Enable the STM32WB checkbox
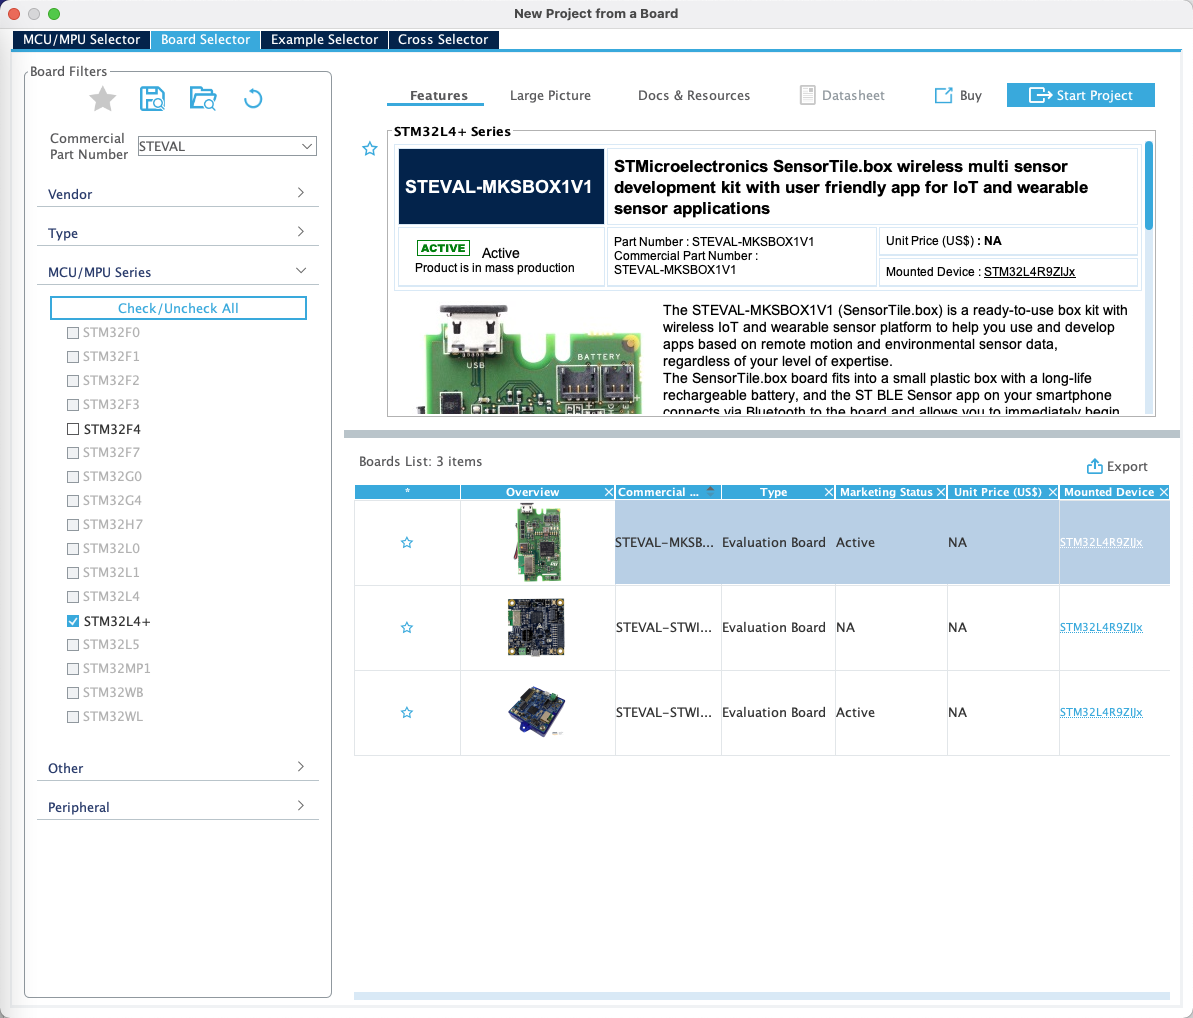This screenshot has width=1193, height=1018. click(73, 693)
